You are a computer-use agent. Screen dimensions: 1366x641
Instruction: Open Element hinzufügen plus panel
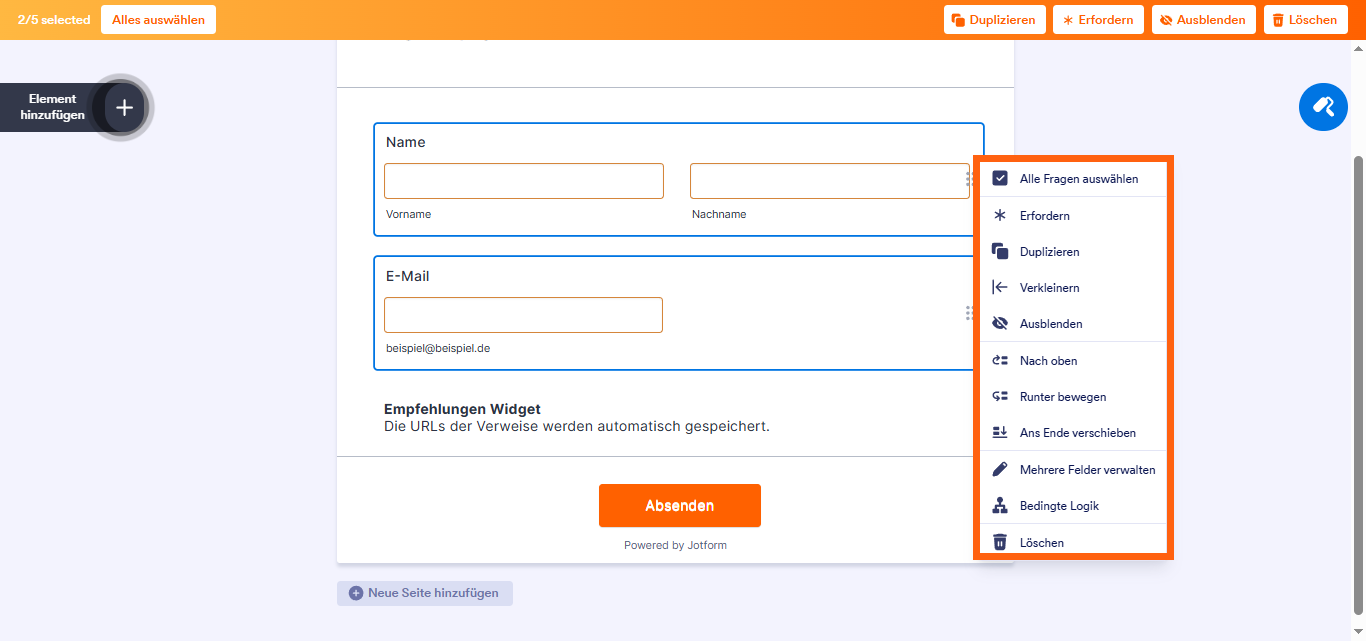point(124,107)
